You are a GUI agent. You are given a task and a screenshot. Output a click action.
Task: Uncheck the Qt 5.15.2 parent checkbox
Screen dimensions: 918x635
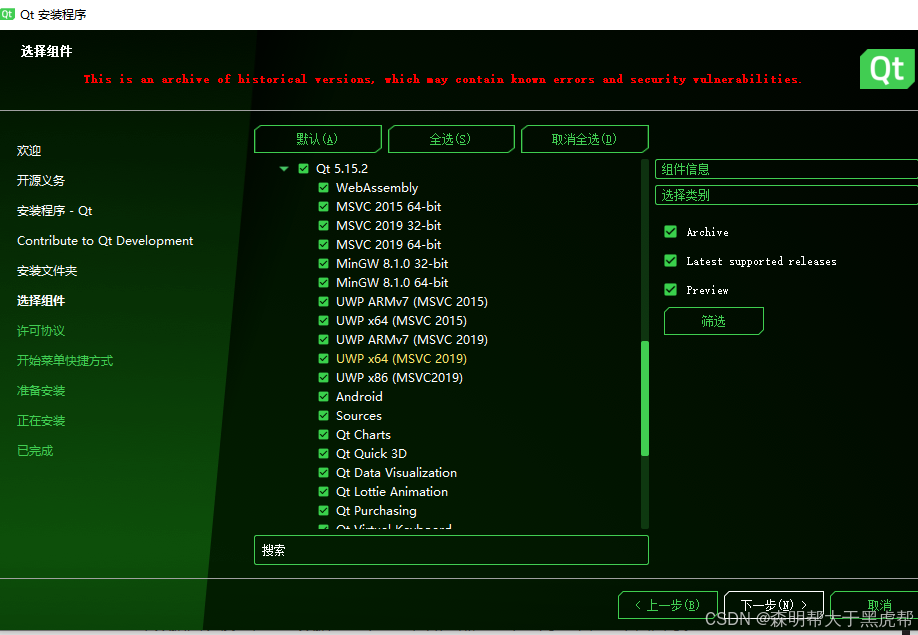(x=303, y=169)
